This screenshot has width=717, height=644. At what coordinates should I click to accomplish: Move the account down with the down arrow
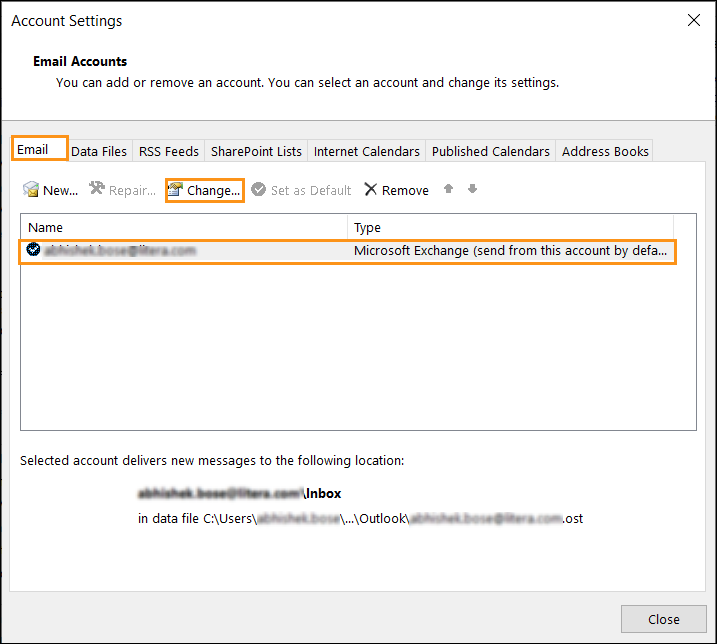point(472,188)
